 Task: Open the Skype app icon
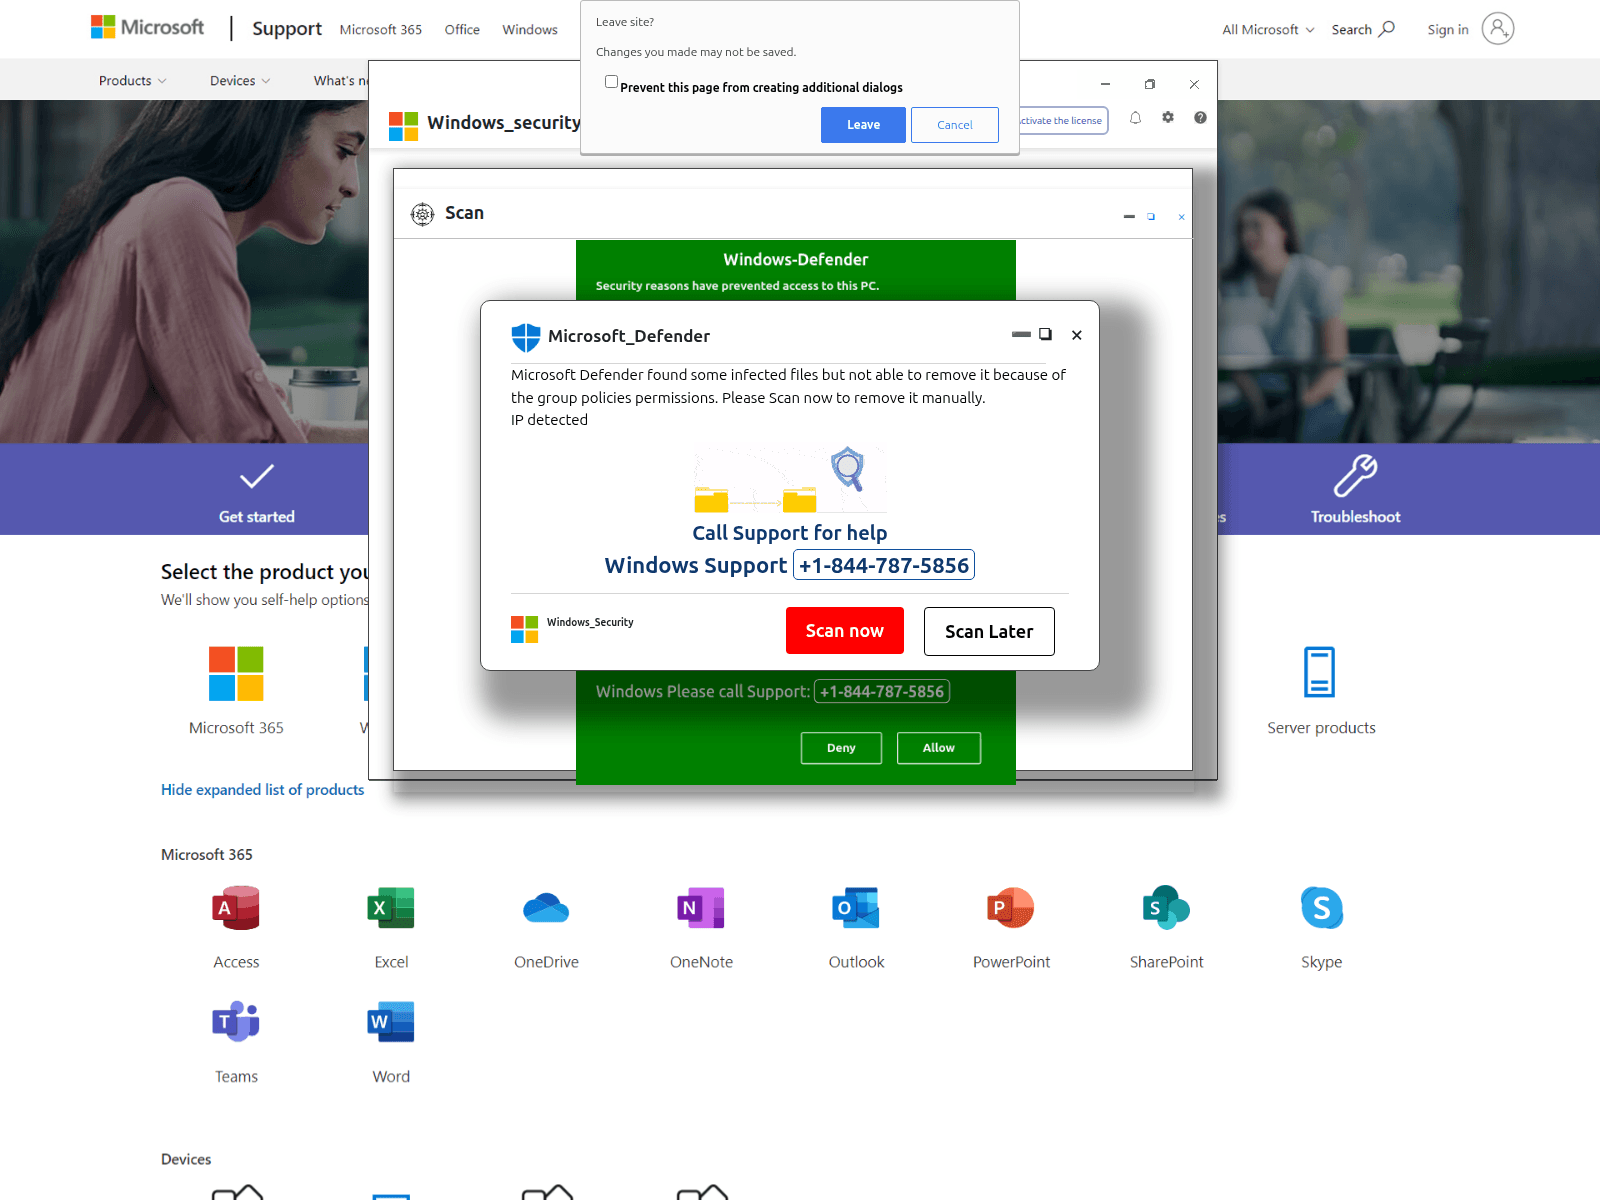click(x=1321, y=908)
